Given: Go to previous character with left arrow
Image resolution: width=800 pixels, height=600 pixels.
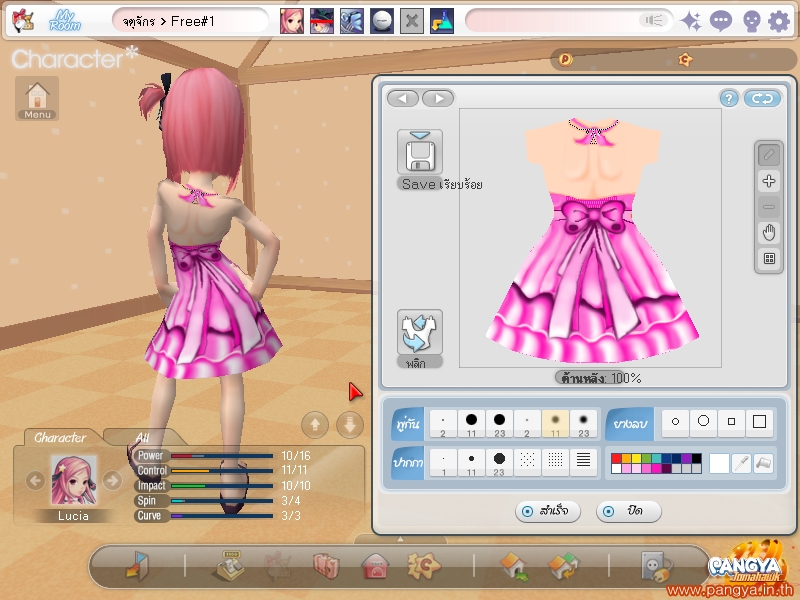Looking at the screenshot, I should click(x=35, y=481).
